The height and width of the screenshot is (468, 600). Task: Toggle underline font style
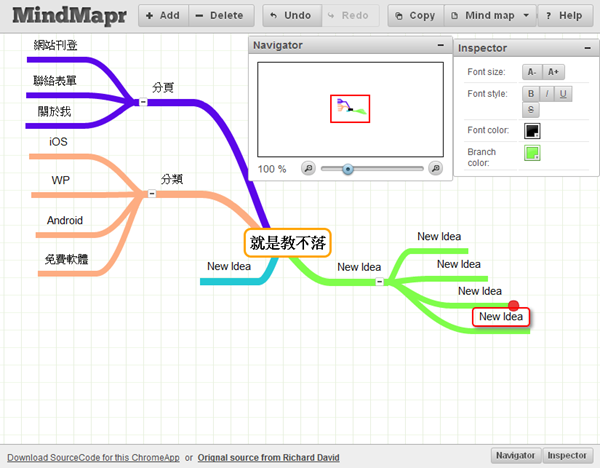(x=563, y=94)
